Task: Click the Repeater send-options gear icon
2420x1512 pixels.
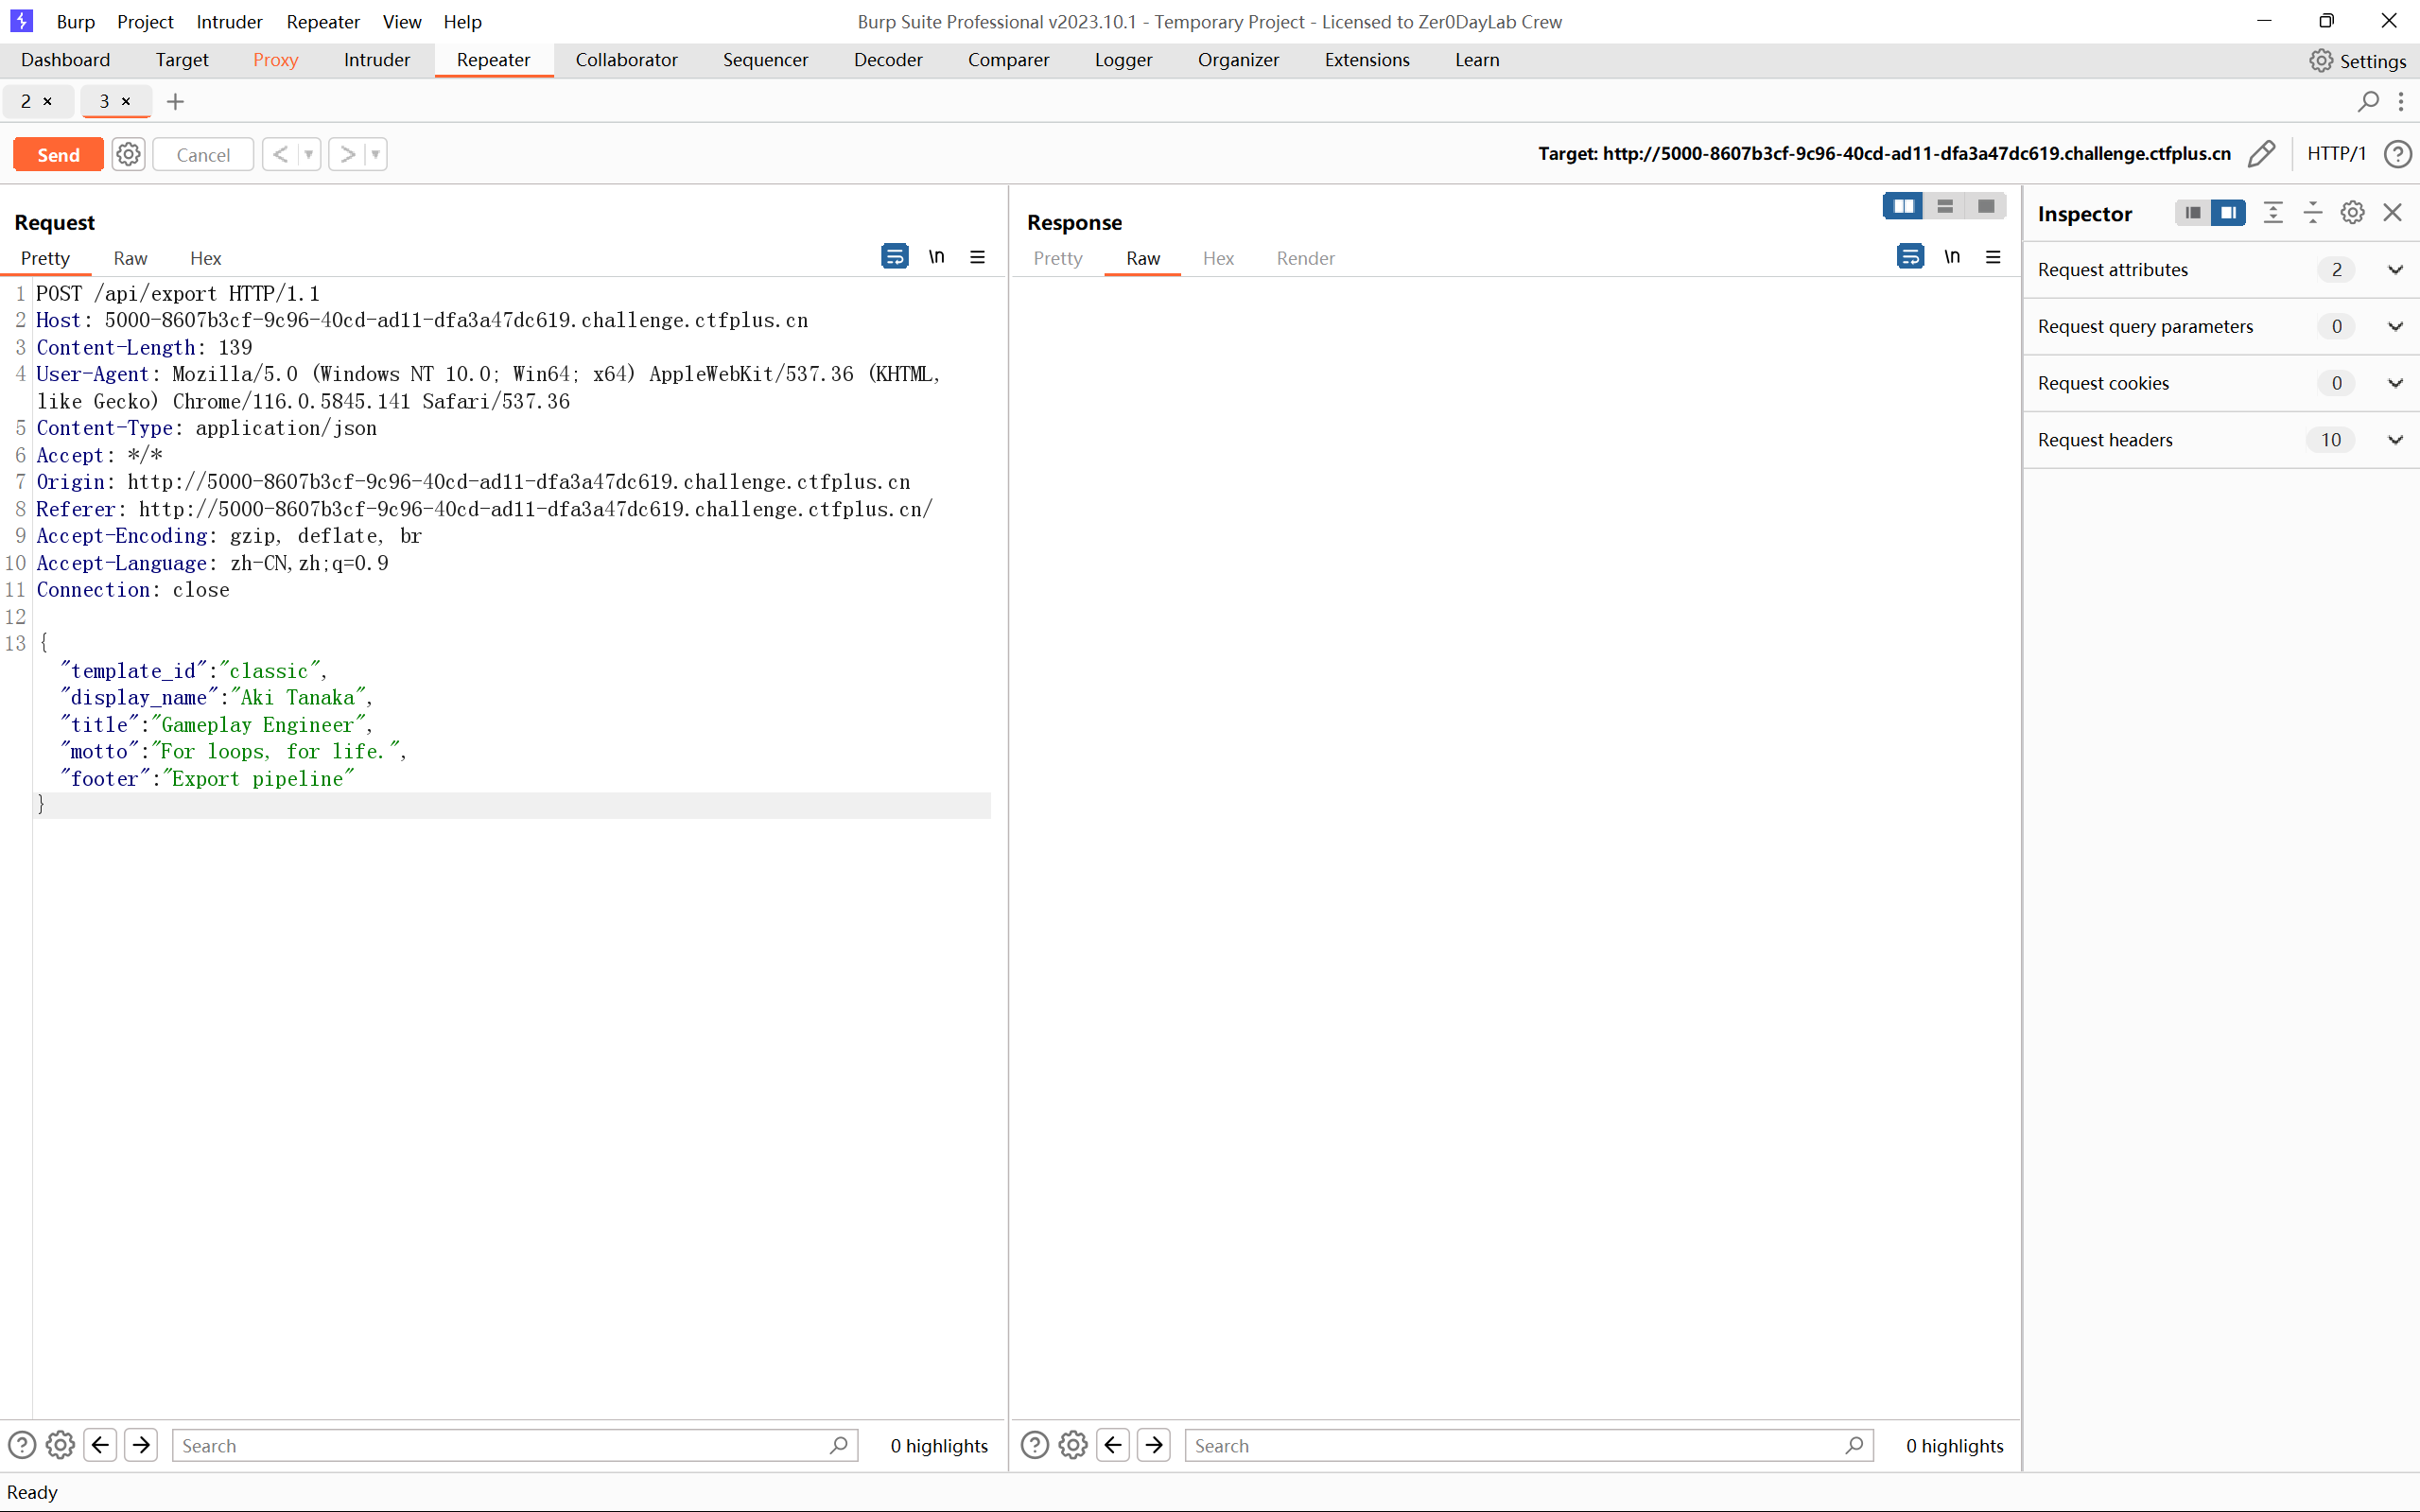Action: tap(128, 154)
